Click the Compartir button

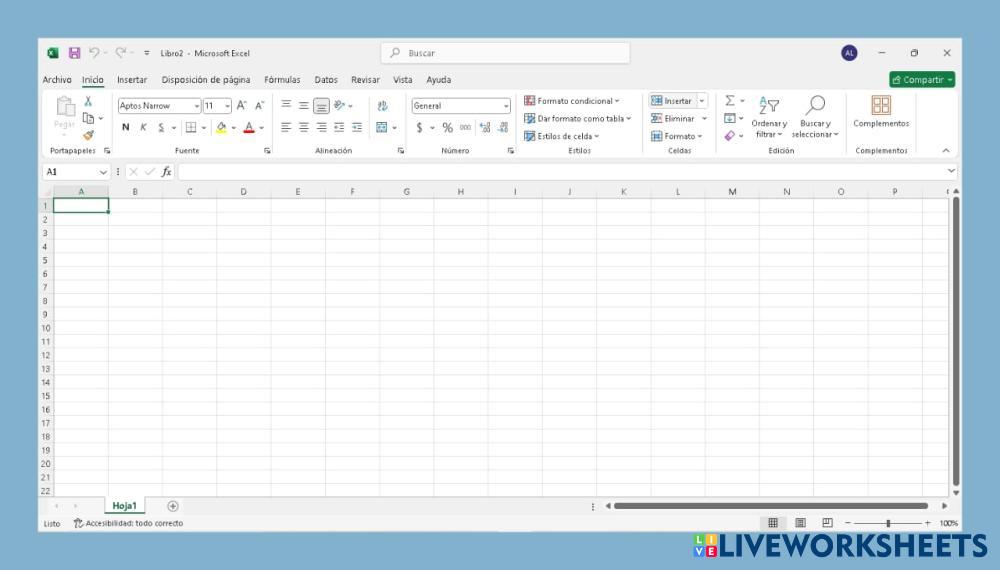[x=921, y=80]
